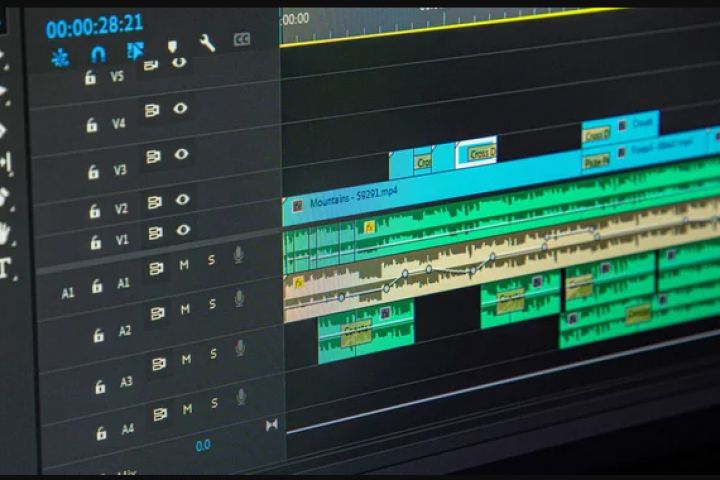Click the 00:00:28:21 playhead timecode
This screenshot has height=480, width=720.
coord(94,26)
